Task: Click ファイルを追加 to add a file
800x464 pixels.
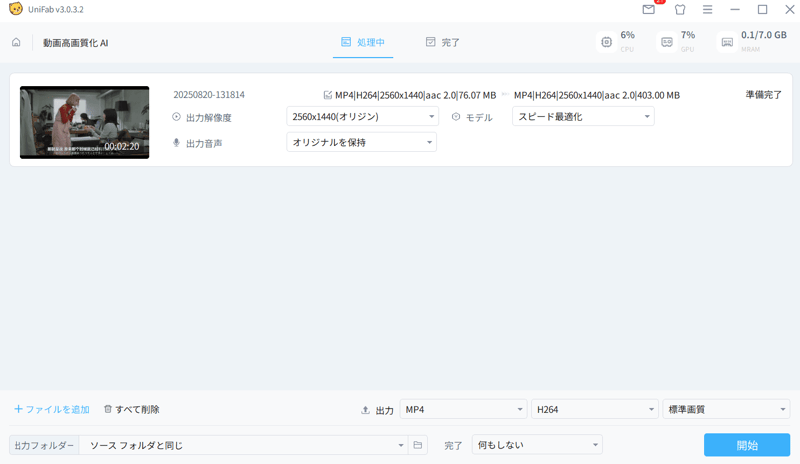Action: [52, 410]
